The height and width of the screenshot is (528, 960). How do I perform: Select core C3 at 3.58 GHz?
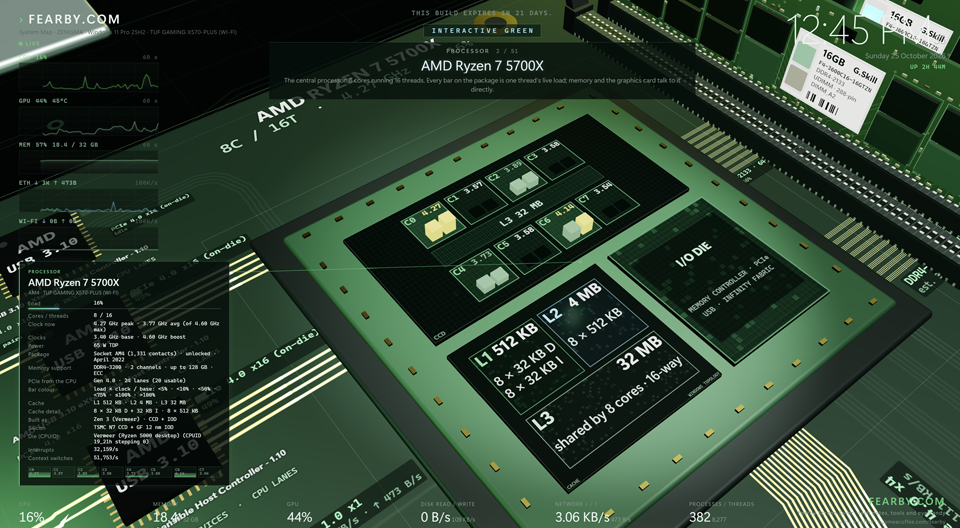point(553,159)
